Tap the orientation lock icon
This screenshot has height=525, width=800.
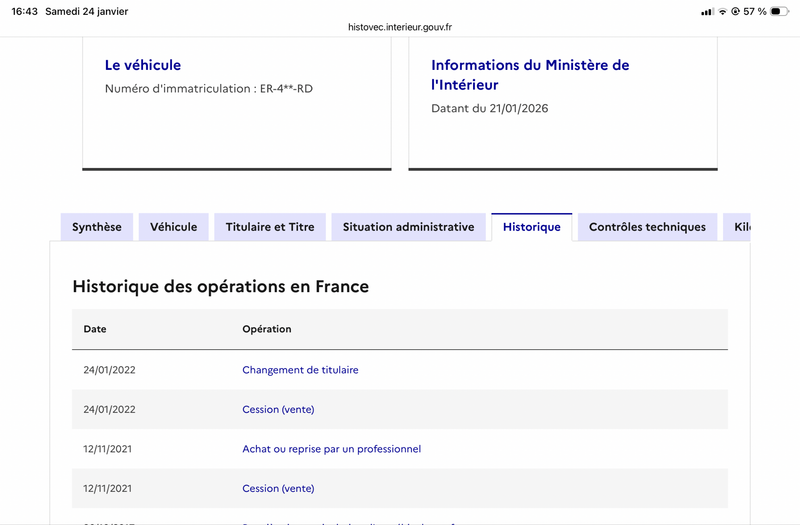tap(735, 12)
